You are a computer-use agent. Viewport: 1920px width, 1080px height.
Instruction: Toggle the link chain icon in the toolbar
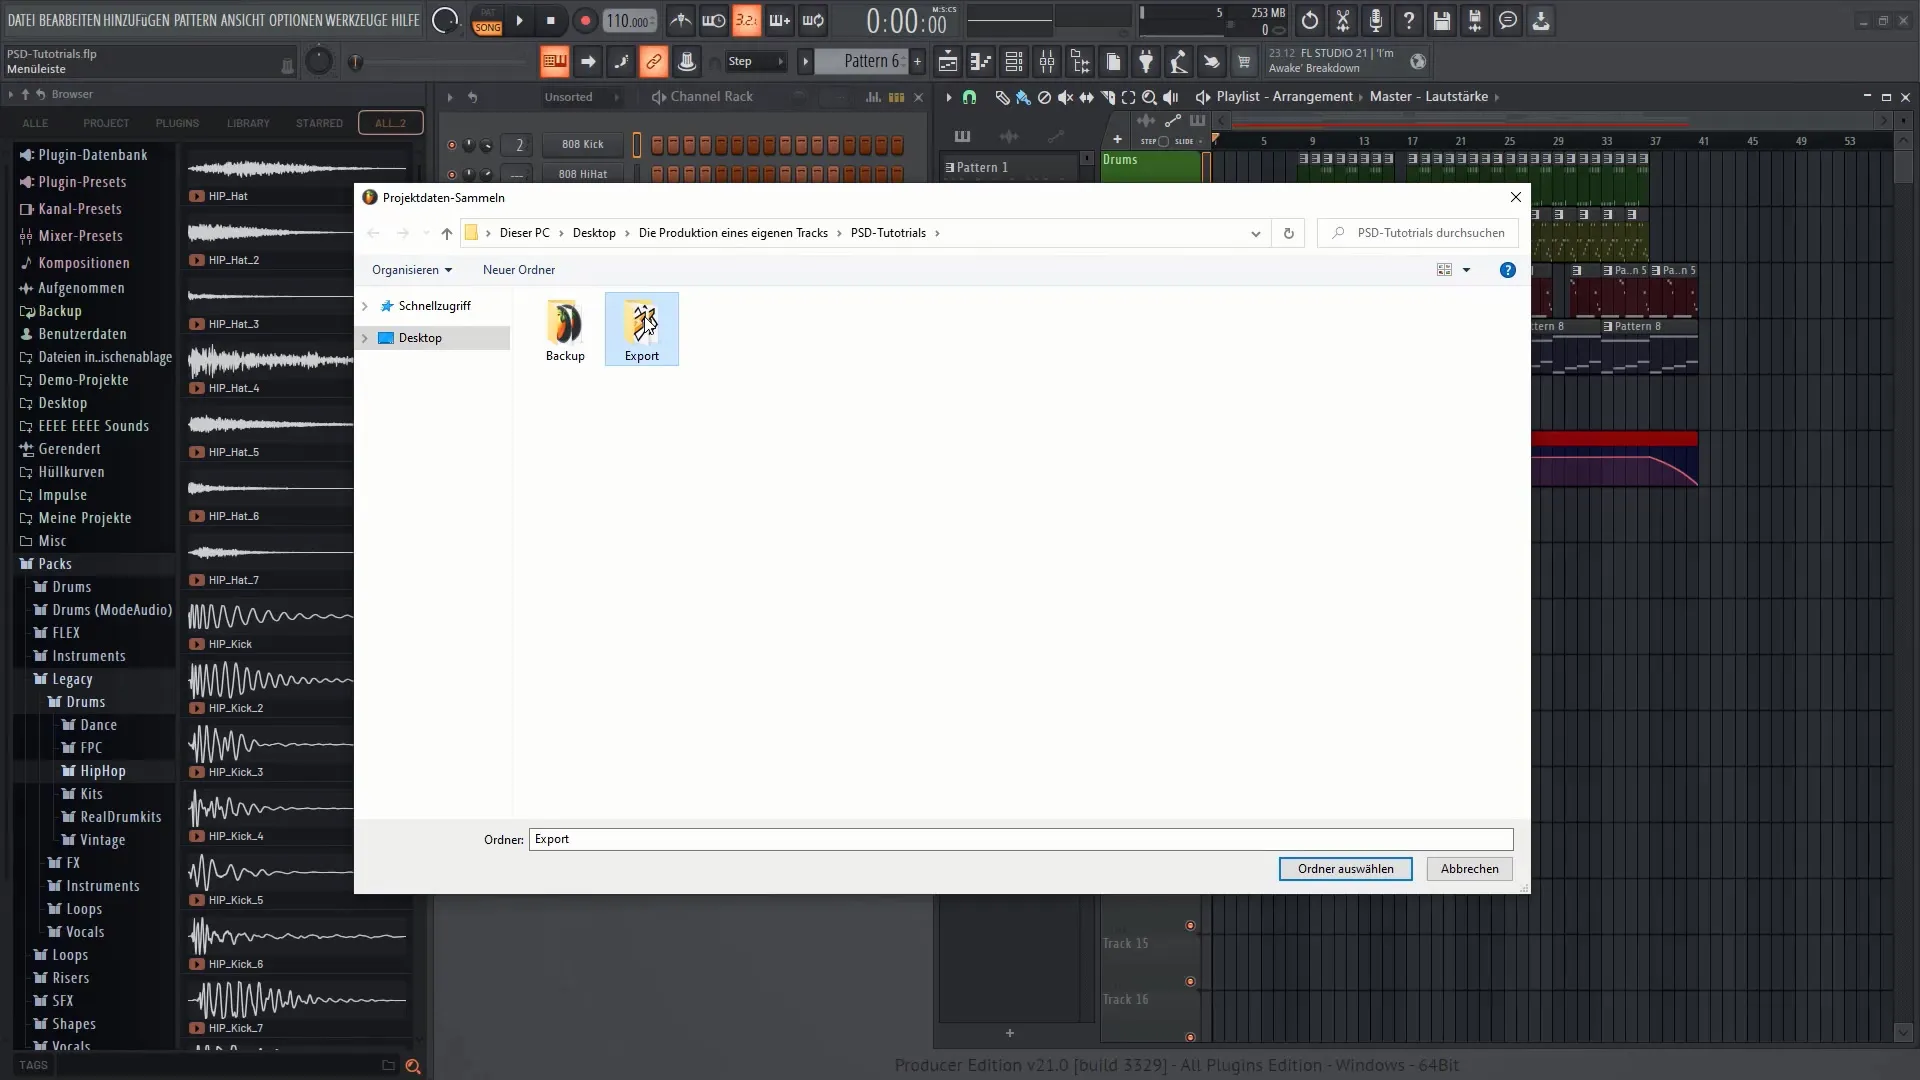click(x=653, y=62)
